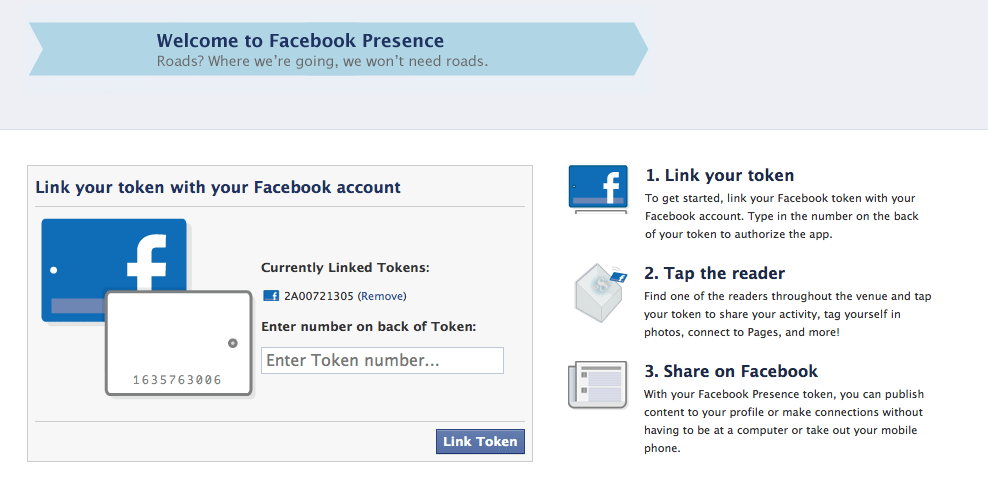Click the linked token number 2A00721305
The width and height of the screenshot is (988, 498).
coord(319,296)
